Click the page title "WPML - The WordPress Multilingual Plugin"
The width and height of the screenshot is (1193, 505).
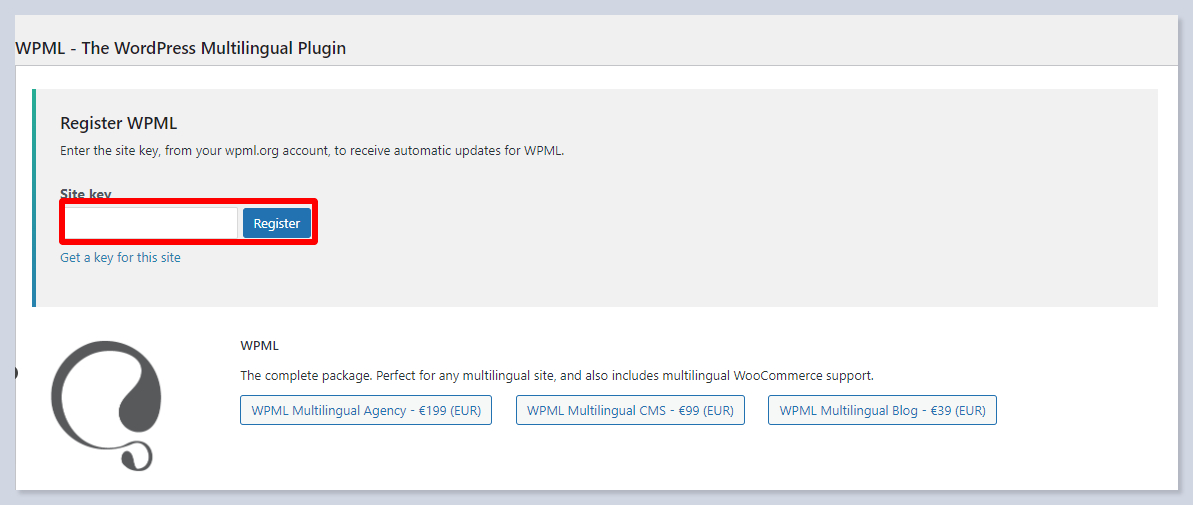181,48
